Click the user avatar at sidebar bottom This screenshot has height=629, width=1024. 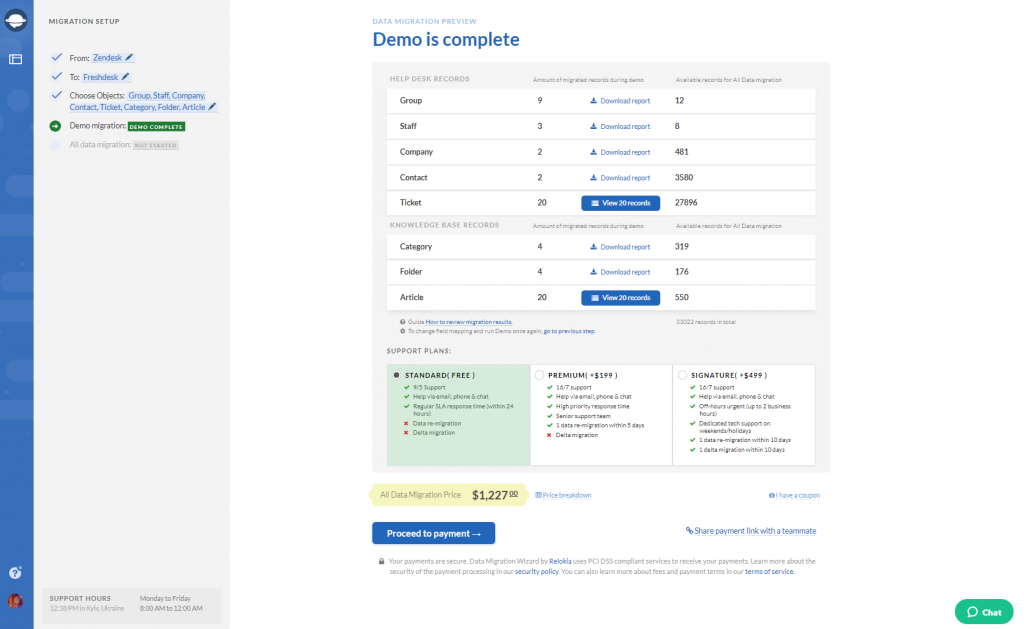15,600
